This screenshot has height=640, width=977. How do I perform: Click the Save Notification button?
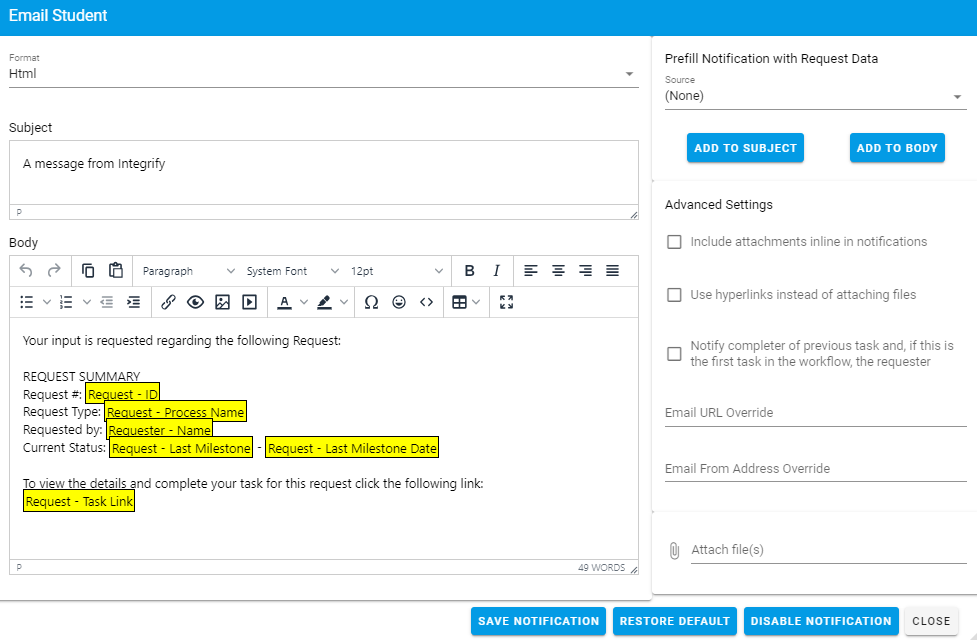point(538,621)
